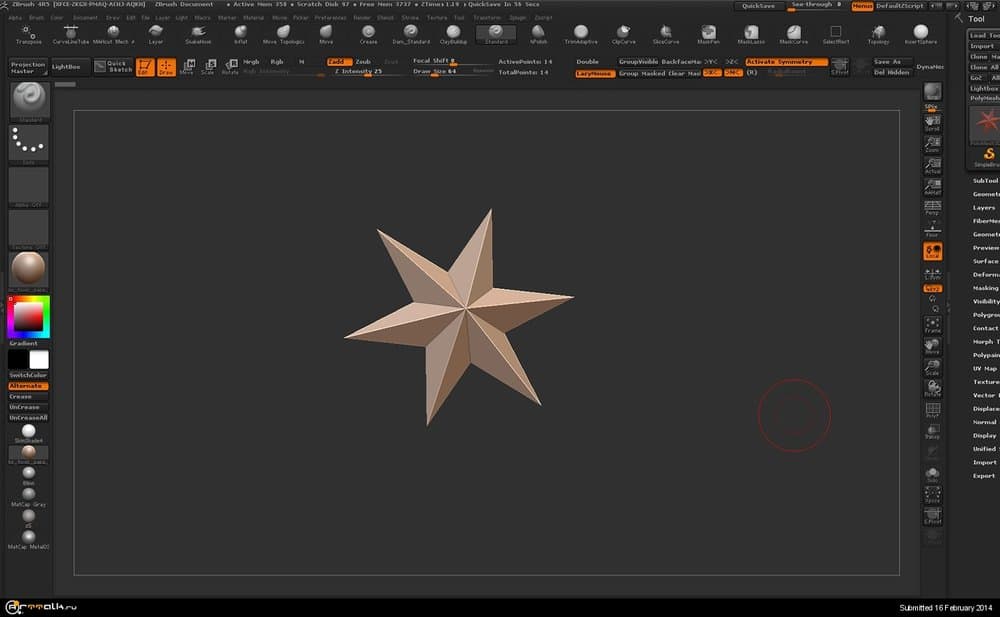Open the Preferences menu
This screenshot has width=1000, height=617.
click(x=330, y=18)
